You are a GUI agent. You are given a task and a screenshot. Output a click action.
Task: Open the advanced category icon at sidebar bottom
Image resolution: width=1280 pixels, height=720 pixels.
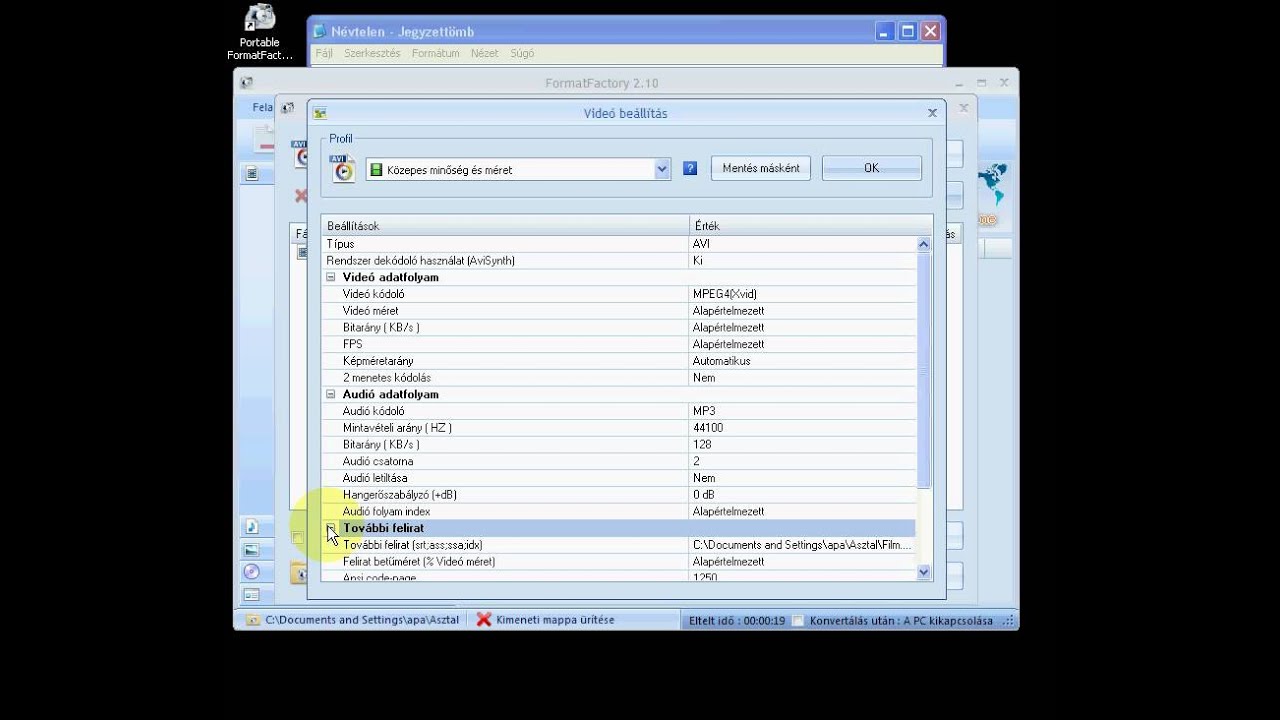click(x=251, y=595)
